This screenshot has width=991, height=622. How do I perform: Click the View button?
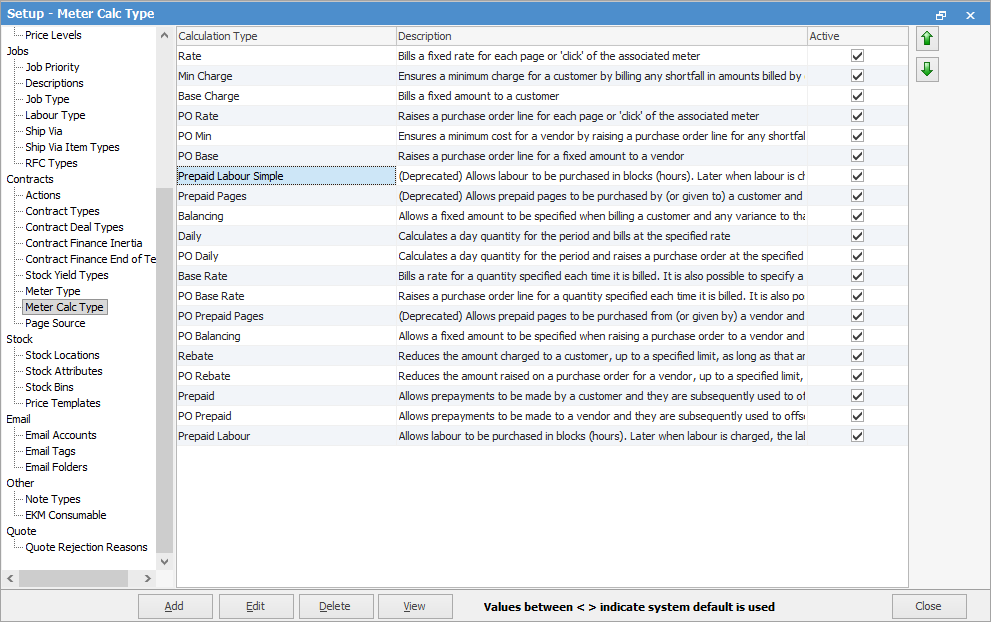point(415,606)
